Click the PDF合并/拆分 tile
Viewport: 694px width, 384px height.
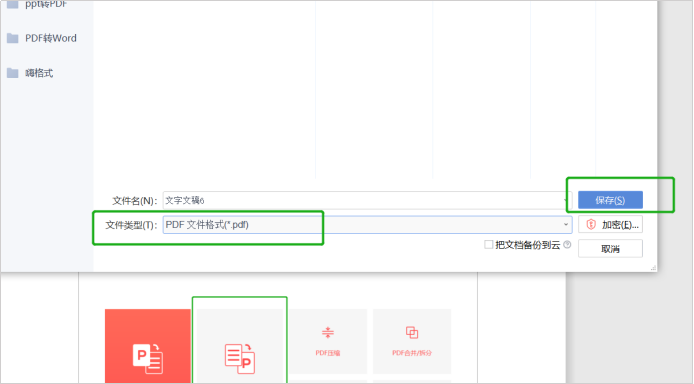tap(412, 341)
